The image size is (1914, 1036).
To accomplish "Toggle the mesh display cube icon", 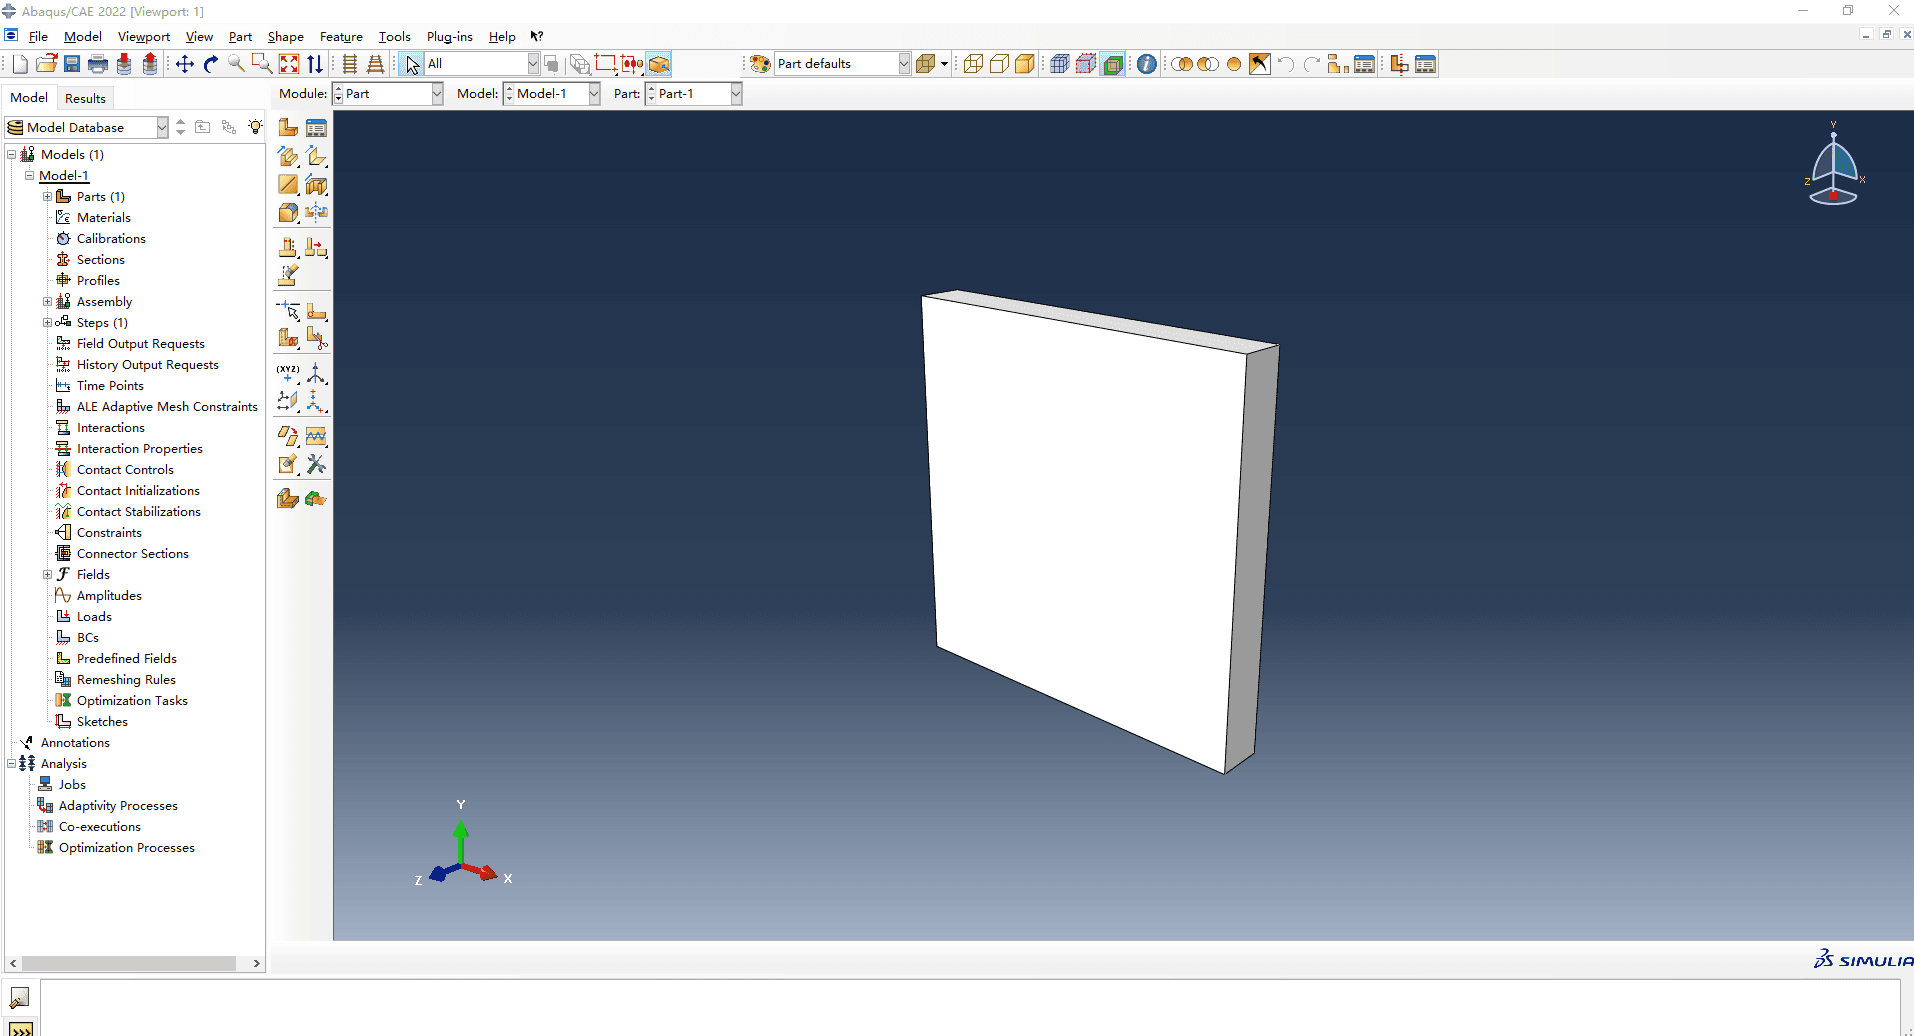I will [x=1060, y=64].
